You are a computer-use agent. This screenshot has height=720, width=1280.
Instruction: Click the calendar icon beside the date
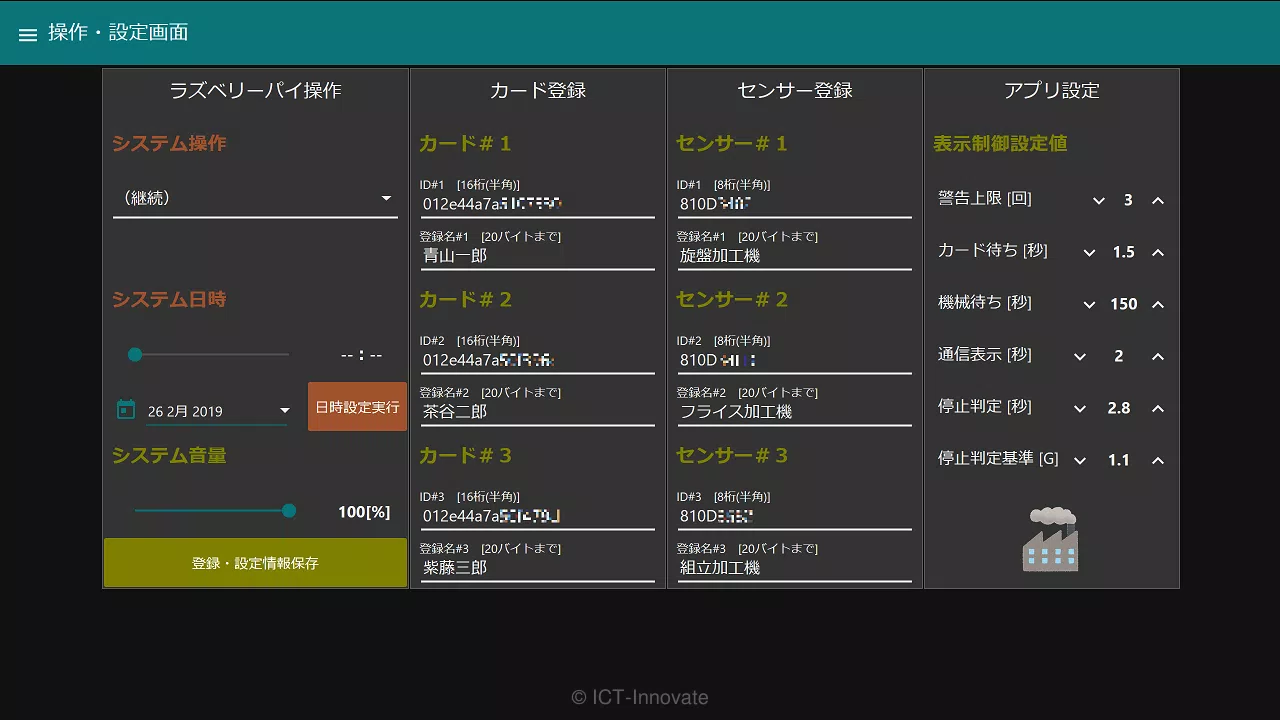click(126, 409)
